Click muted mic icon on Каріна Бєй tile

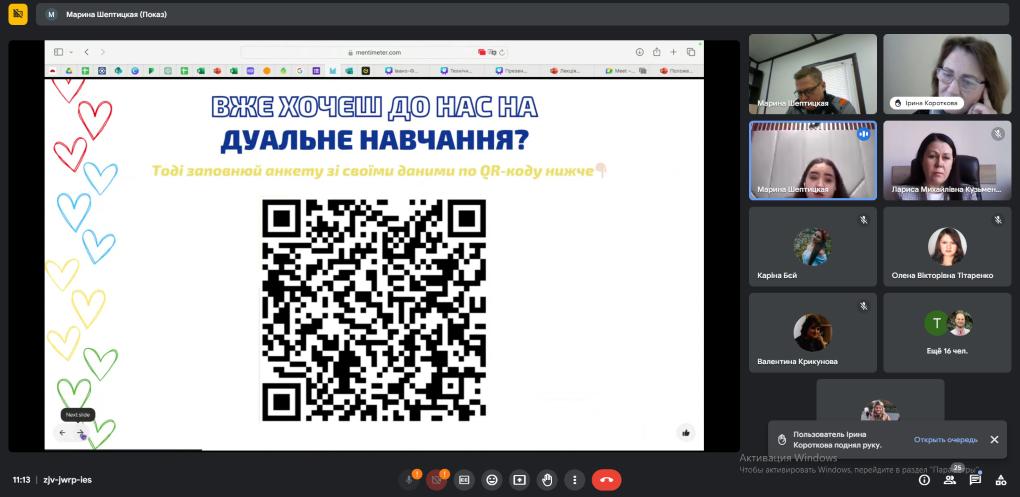pyautogui.click(x=864, y=220)
